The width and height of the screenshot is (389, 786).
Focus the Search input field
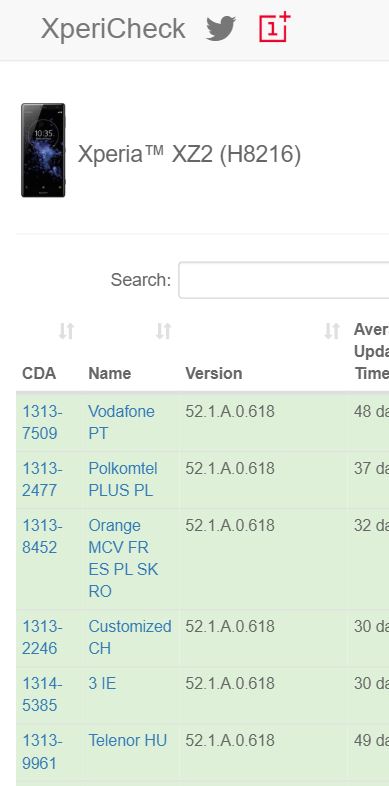click(x=284, y=280)
